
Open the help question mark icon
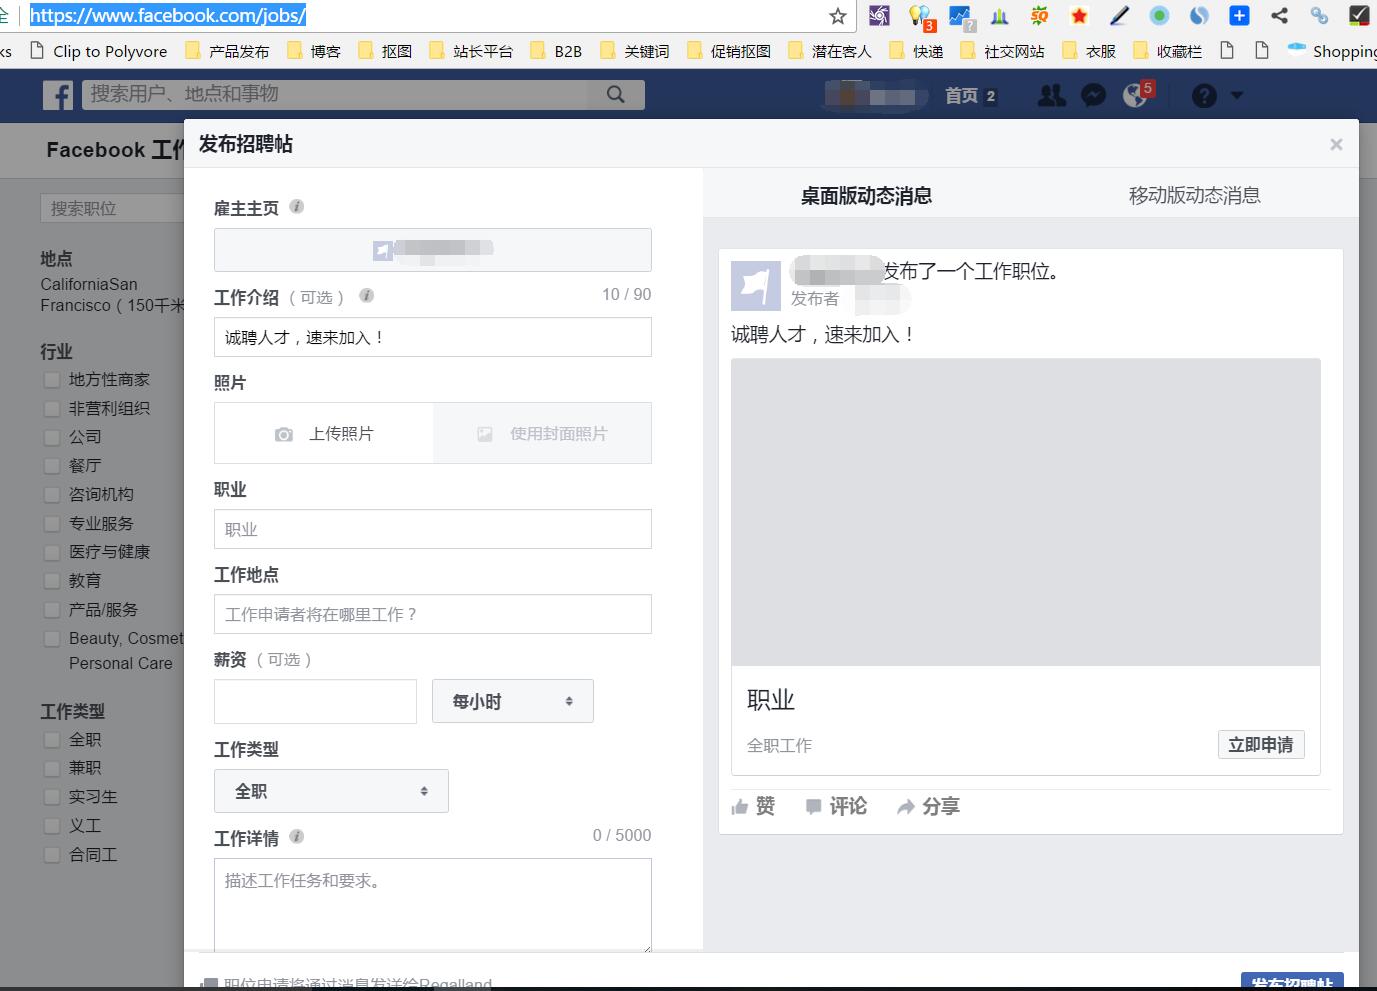[x=1204, y=95]
